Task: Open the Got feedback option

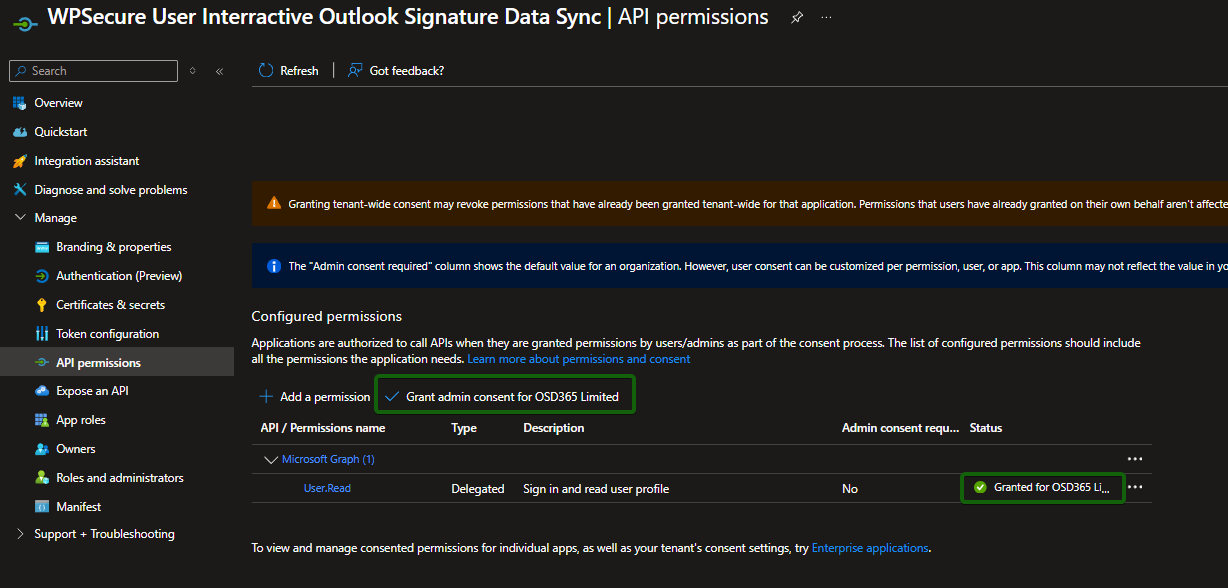Action: click(396, 71)
